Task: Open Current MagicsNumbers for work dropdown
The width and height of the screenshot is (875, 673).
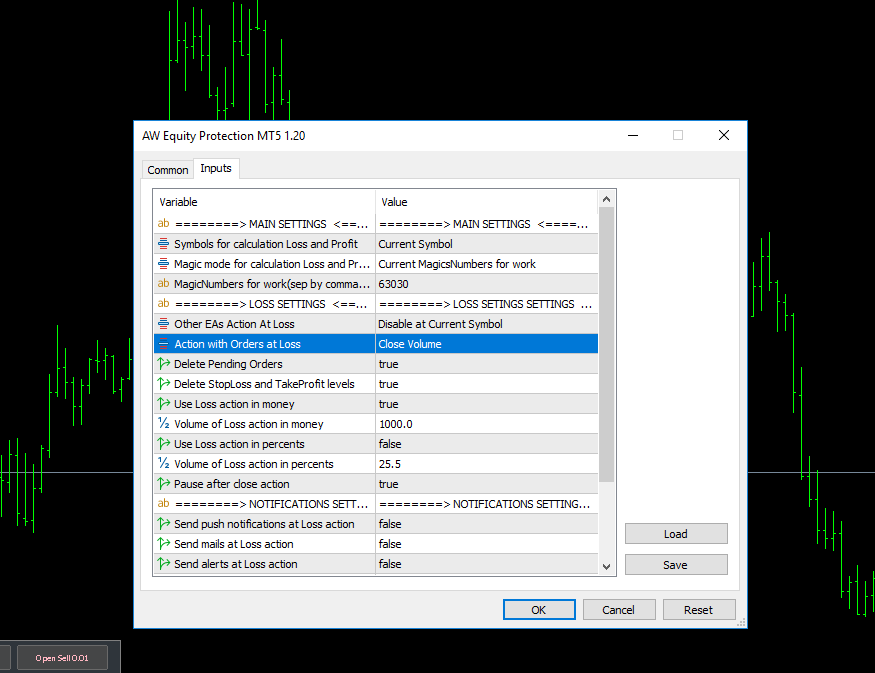Action: coord(487,264)
